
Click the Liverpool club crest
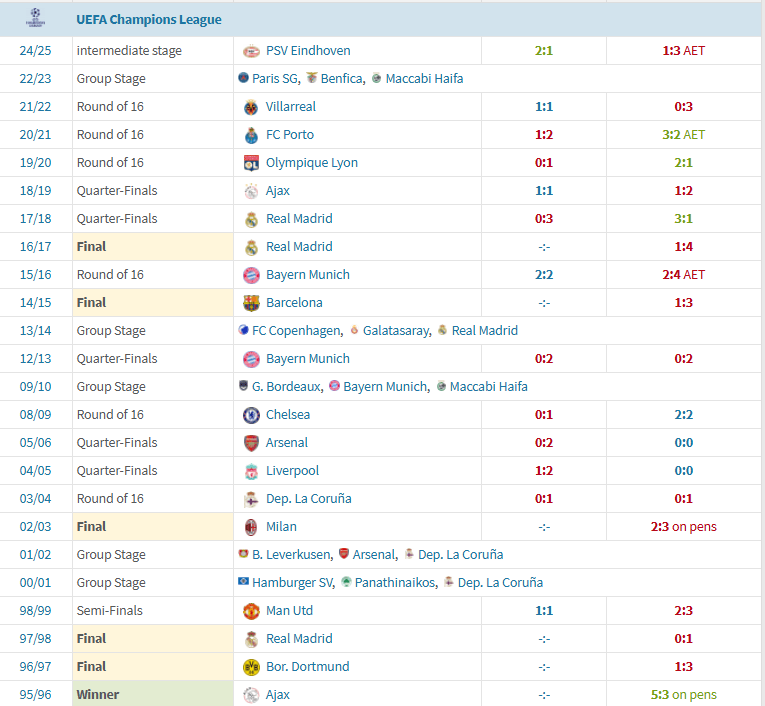(x=251, y=471)
